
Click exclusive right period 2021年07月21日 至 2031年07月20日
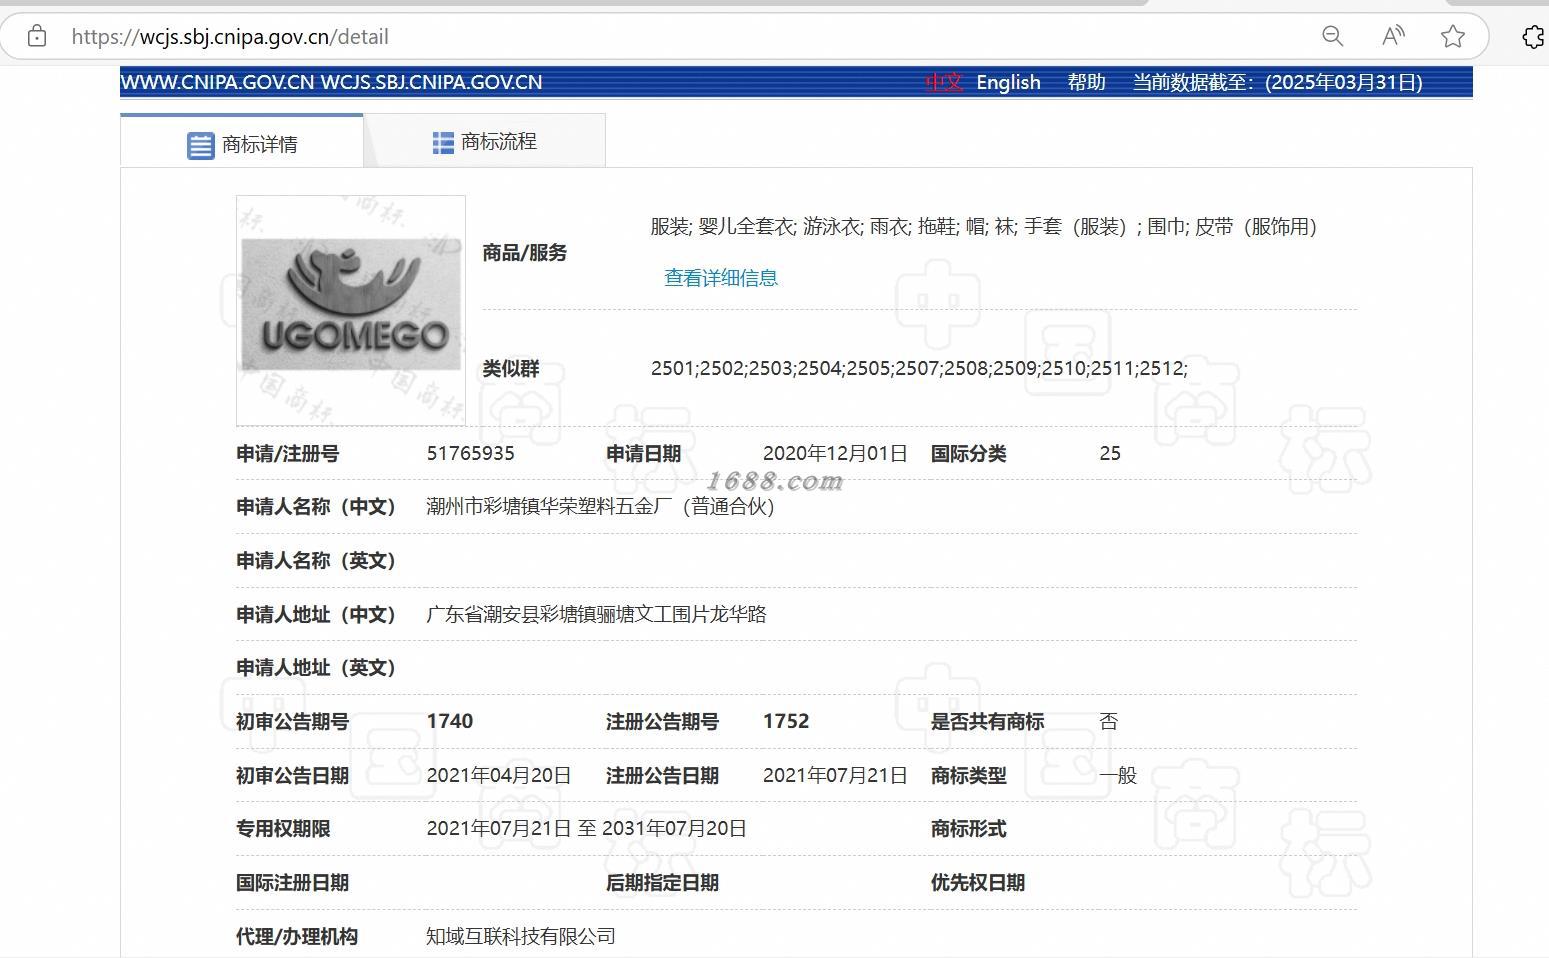[586, 828]
